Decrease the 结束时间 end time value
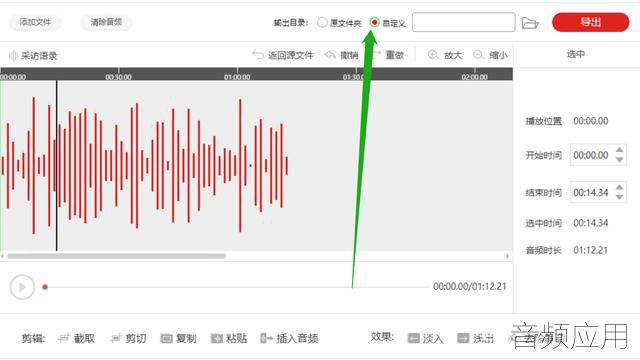 click(620, 198)
